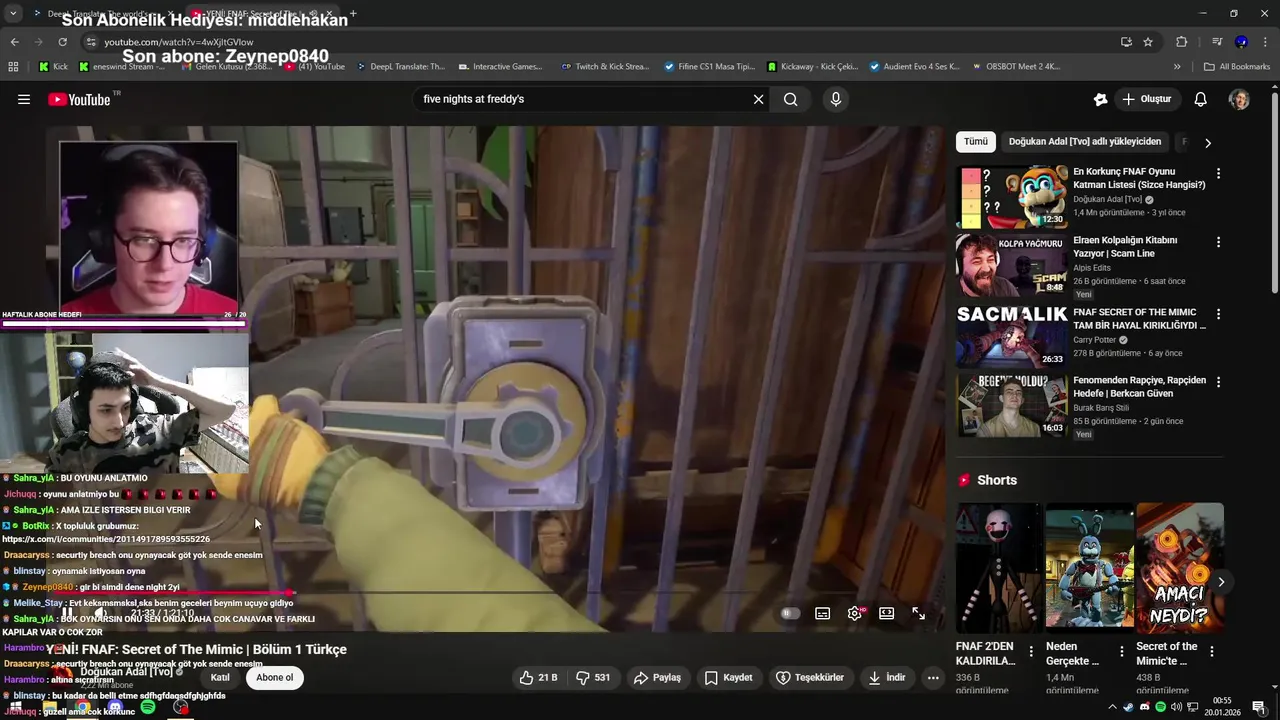Screen dimensions: 1280x720
Task: Open the Elraen Kolpalığın Kitabını Yazıyor video title
Action: 1125,247
